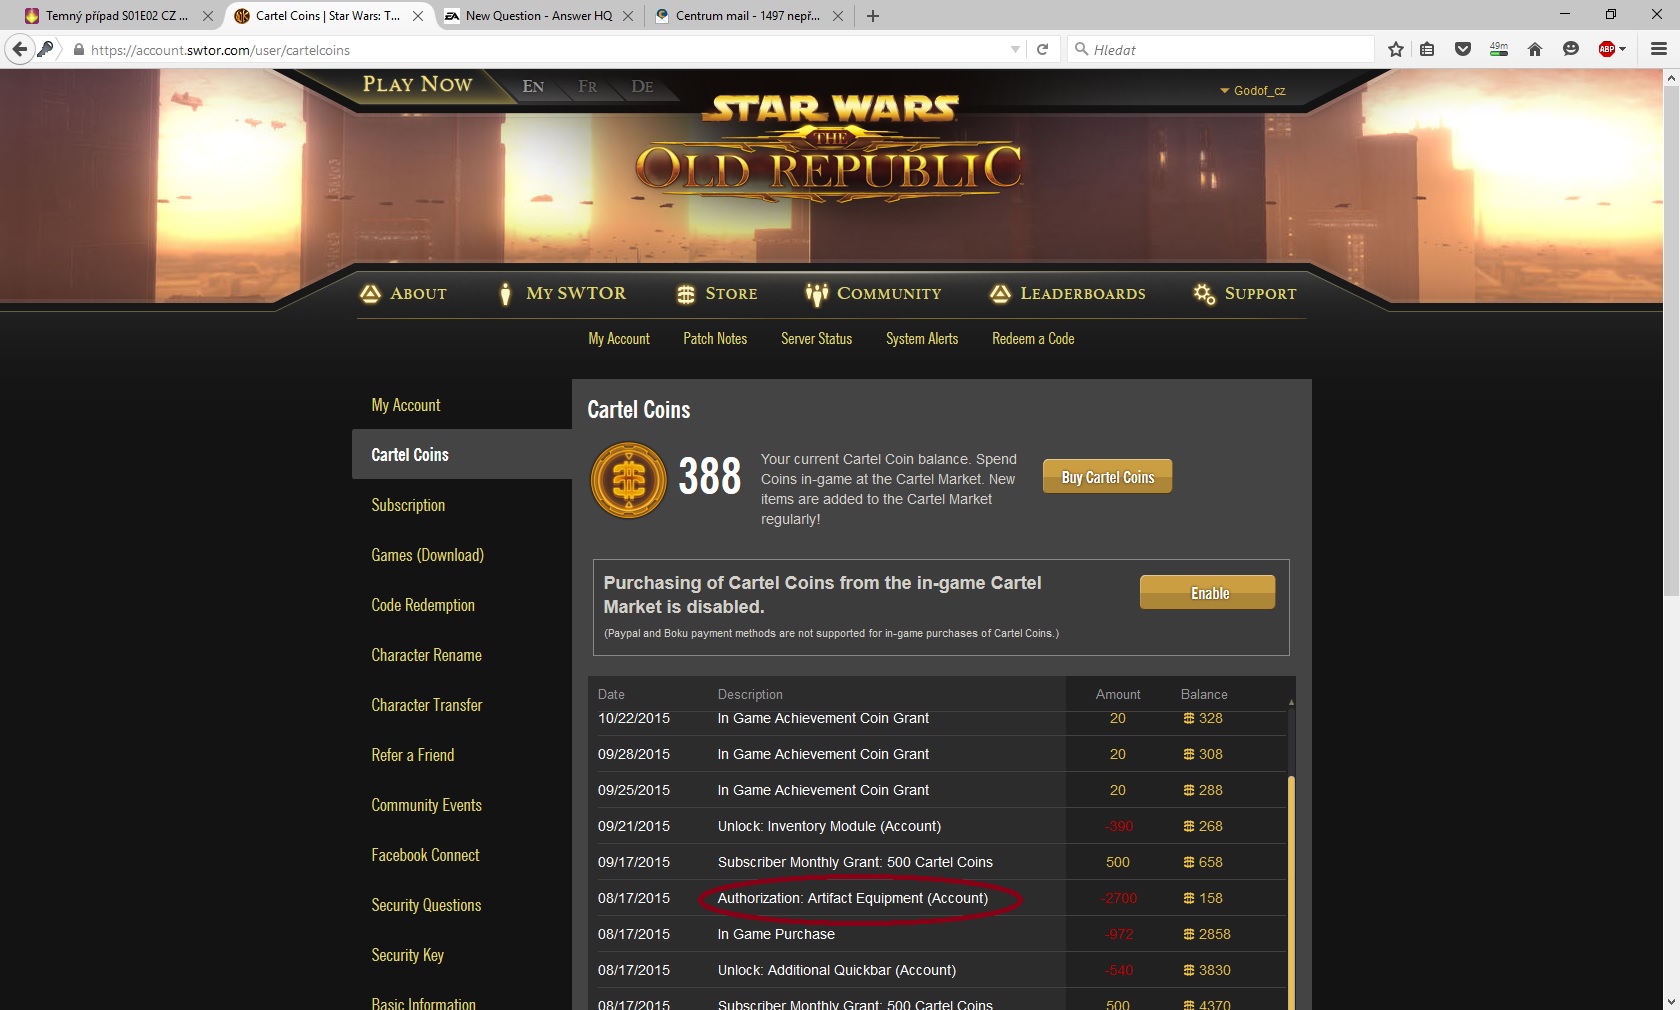Open Security Key in the sidebar

(407, 955)
